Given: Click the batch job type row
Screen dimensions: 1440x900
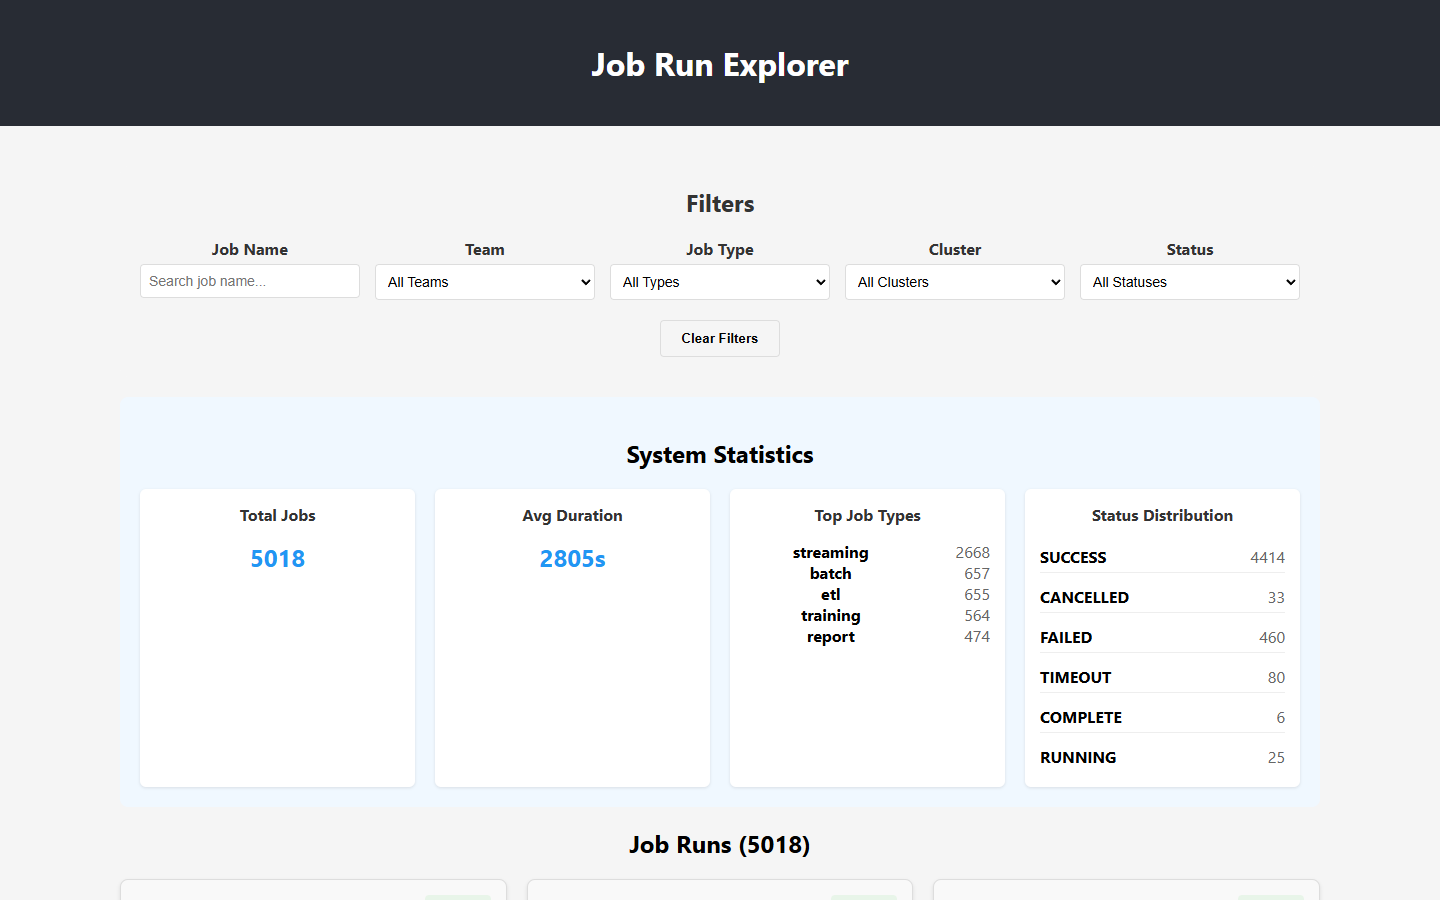Looking at the screenshot, I should pyautogui.click(x=867, y=574).
